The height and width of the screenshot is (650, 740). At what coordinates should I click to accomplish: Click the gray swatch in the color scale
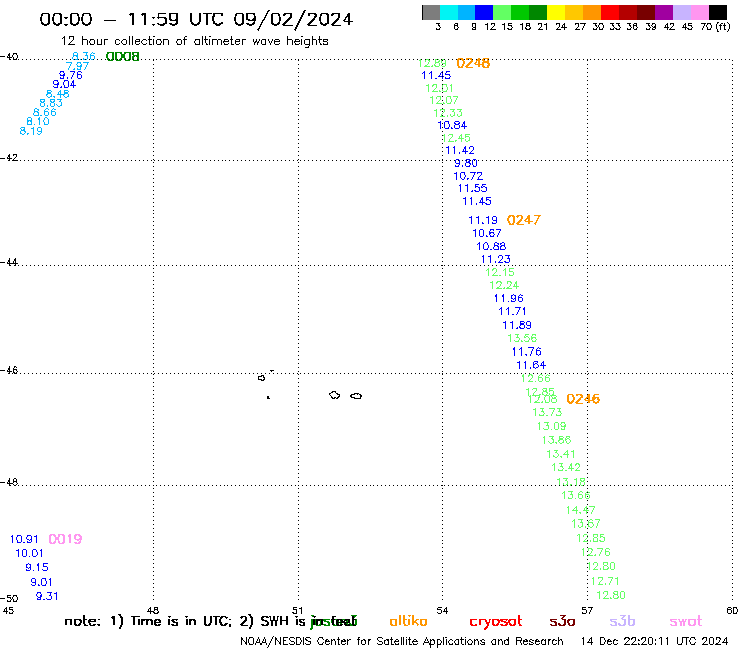coord(431,12)
